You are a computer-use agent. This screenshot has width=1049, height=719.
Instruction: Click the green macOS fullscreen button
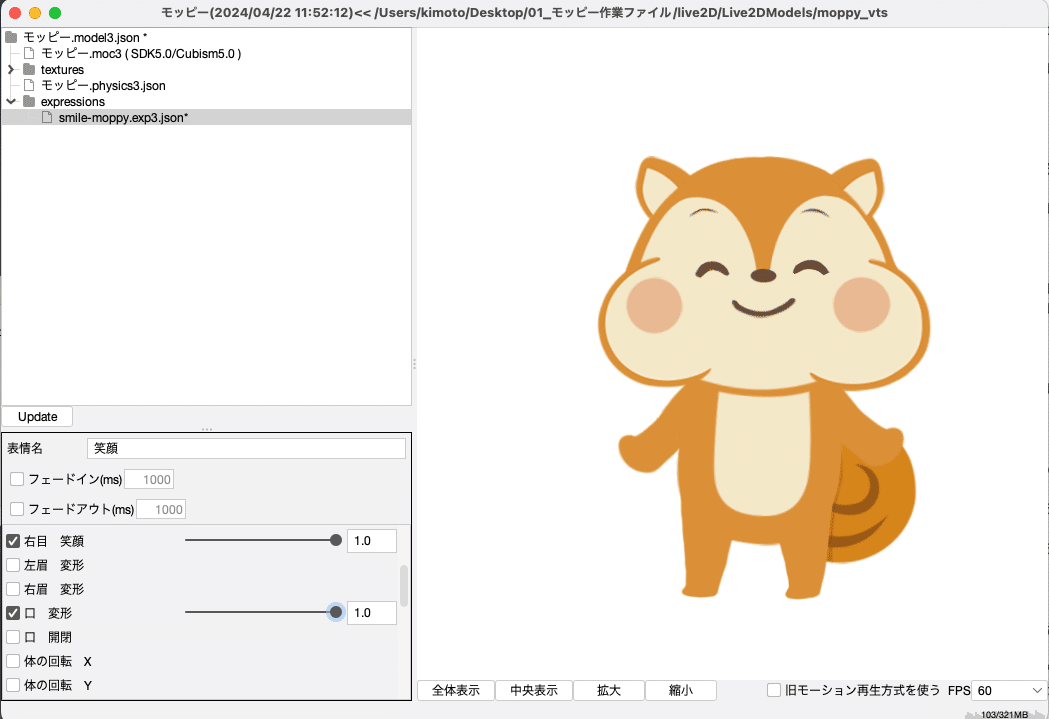tap(56, 13)
